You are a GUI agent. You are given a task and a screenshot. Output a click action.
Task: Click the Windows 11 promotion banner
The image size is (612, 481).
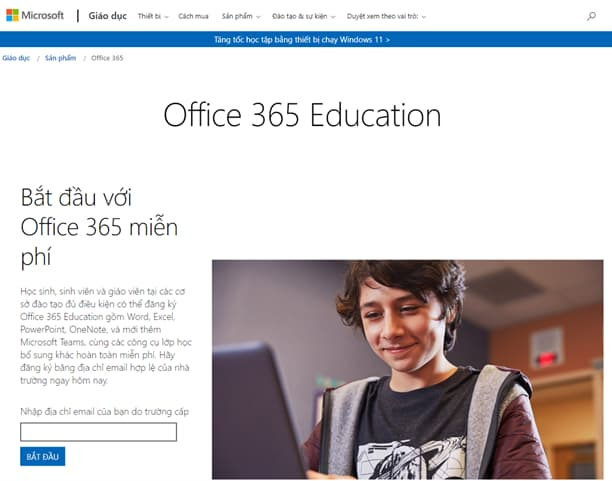point(302,39)
